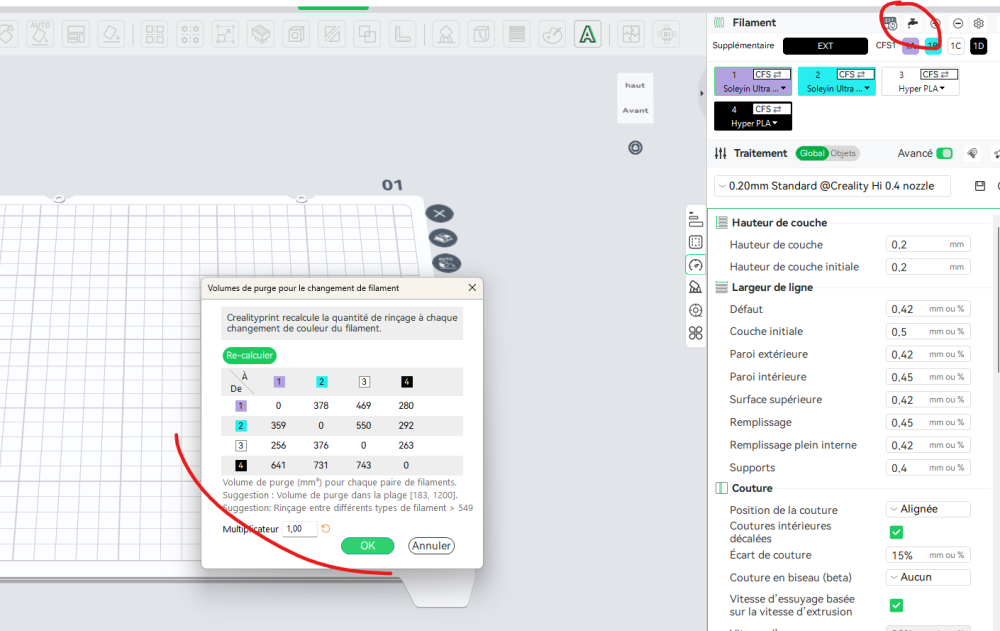Select the hollow cube toolbar icon
The height and width of the screenshot is (631, 1000).
point(296,34)
